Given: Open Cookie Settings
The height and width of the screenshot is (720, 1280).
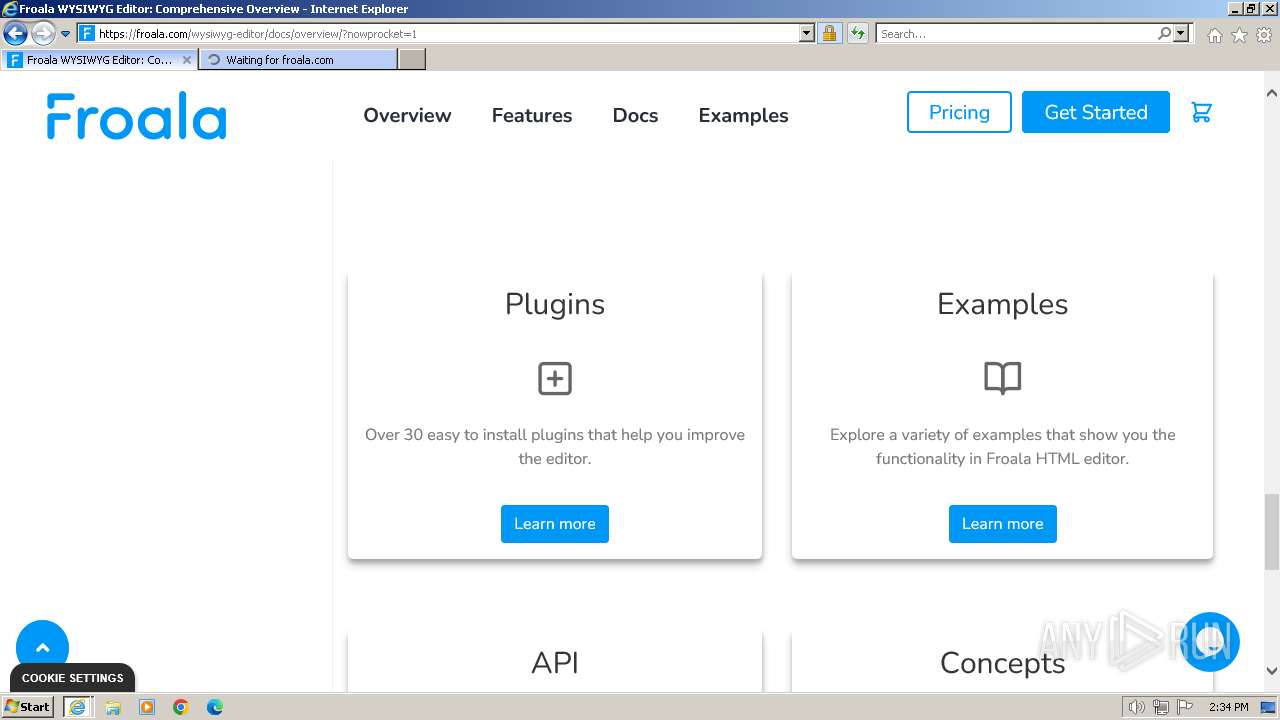Looking at the screenshot, I should [x=72, y=678].
